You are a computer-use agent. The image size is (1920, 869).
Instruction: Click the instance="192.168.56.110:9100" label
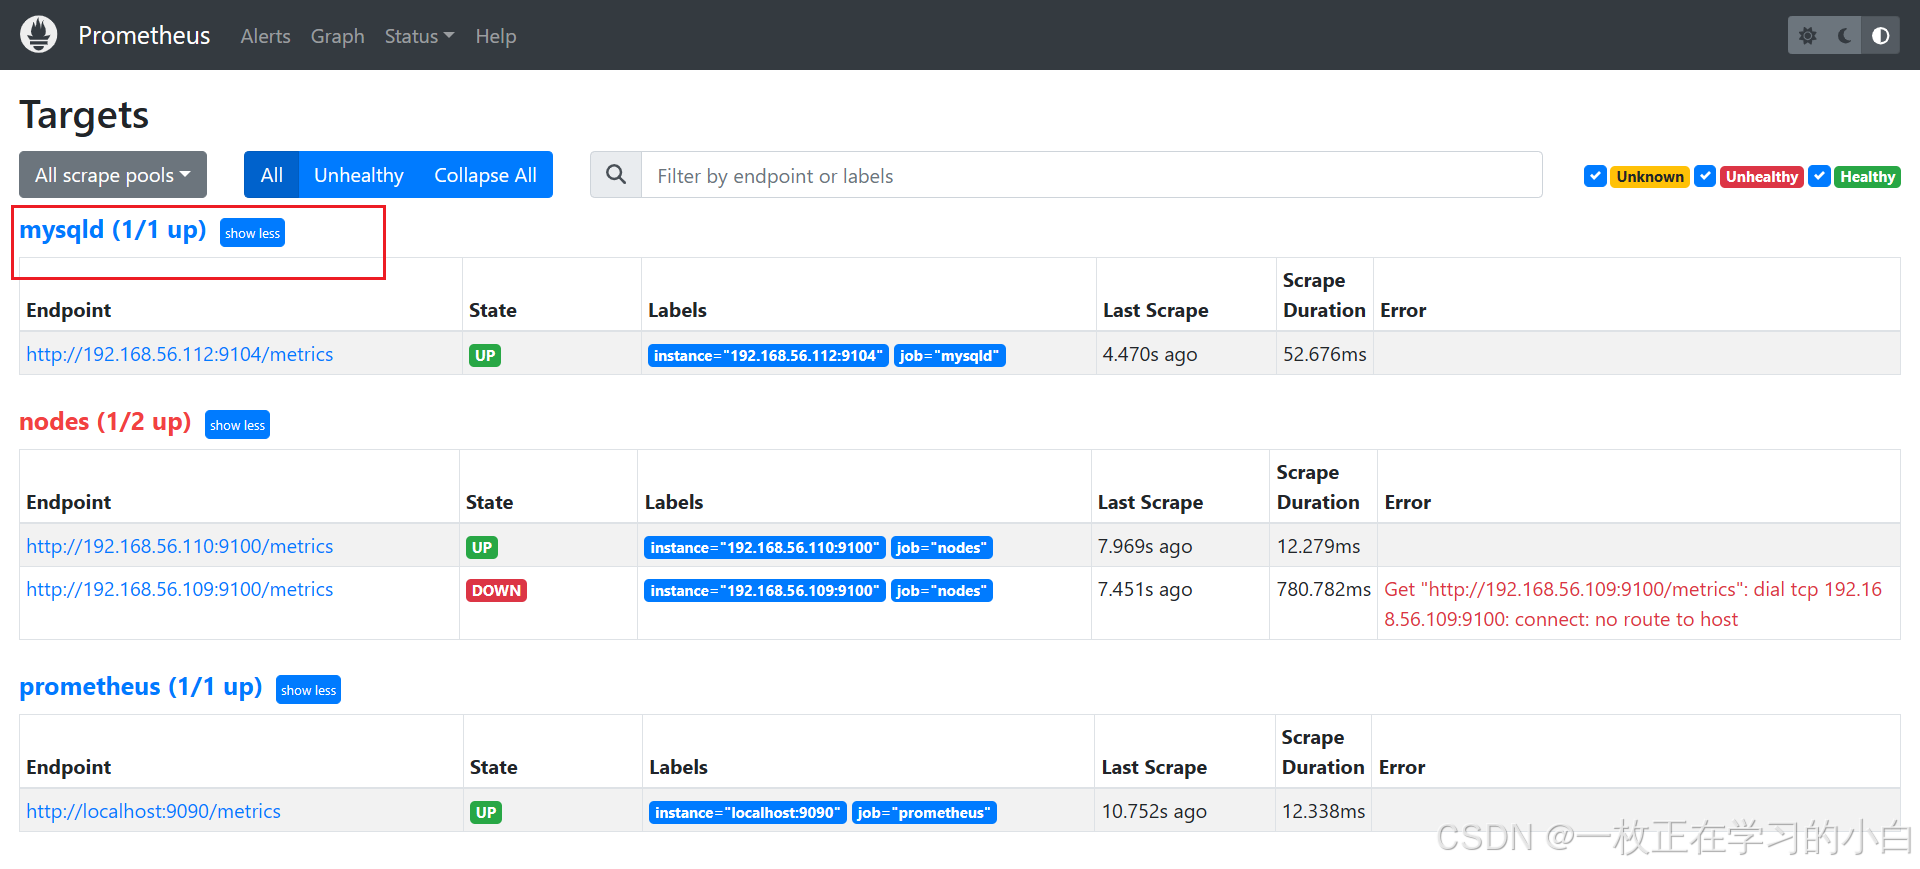coord(765,547)
